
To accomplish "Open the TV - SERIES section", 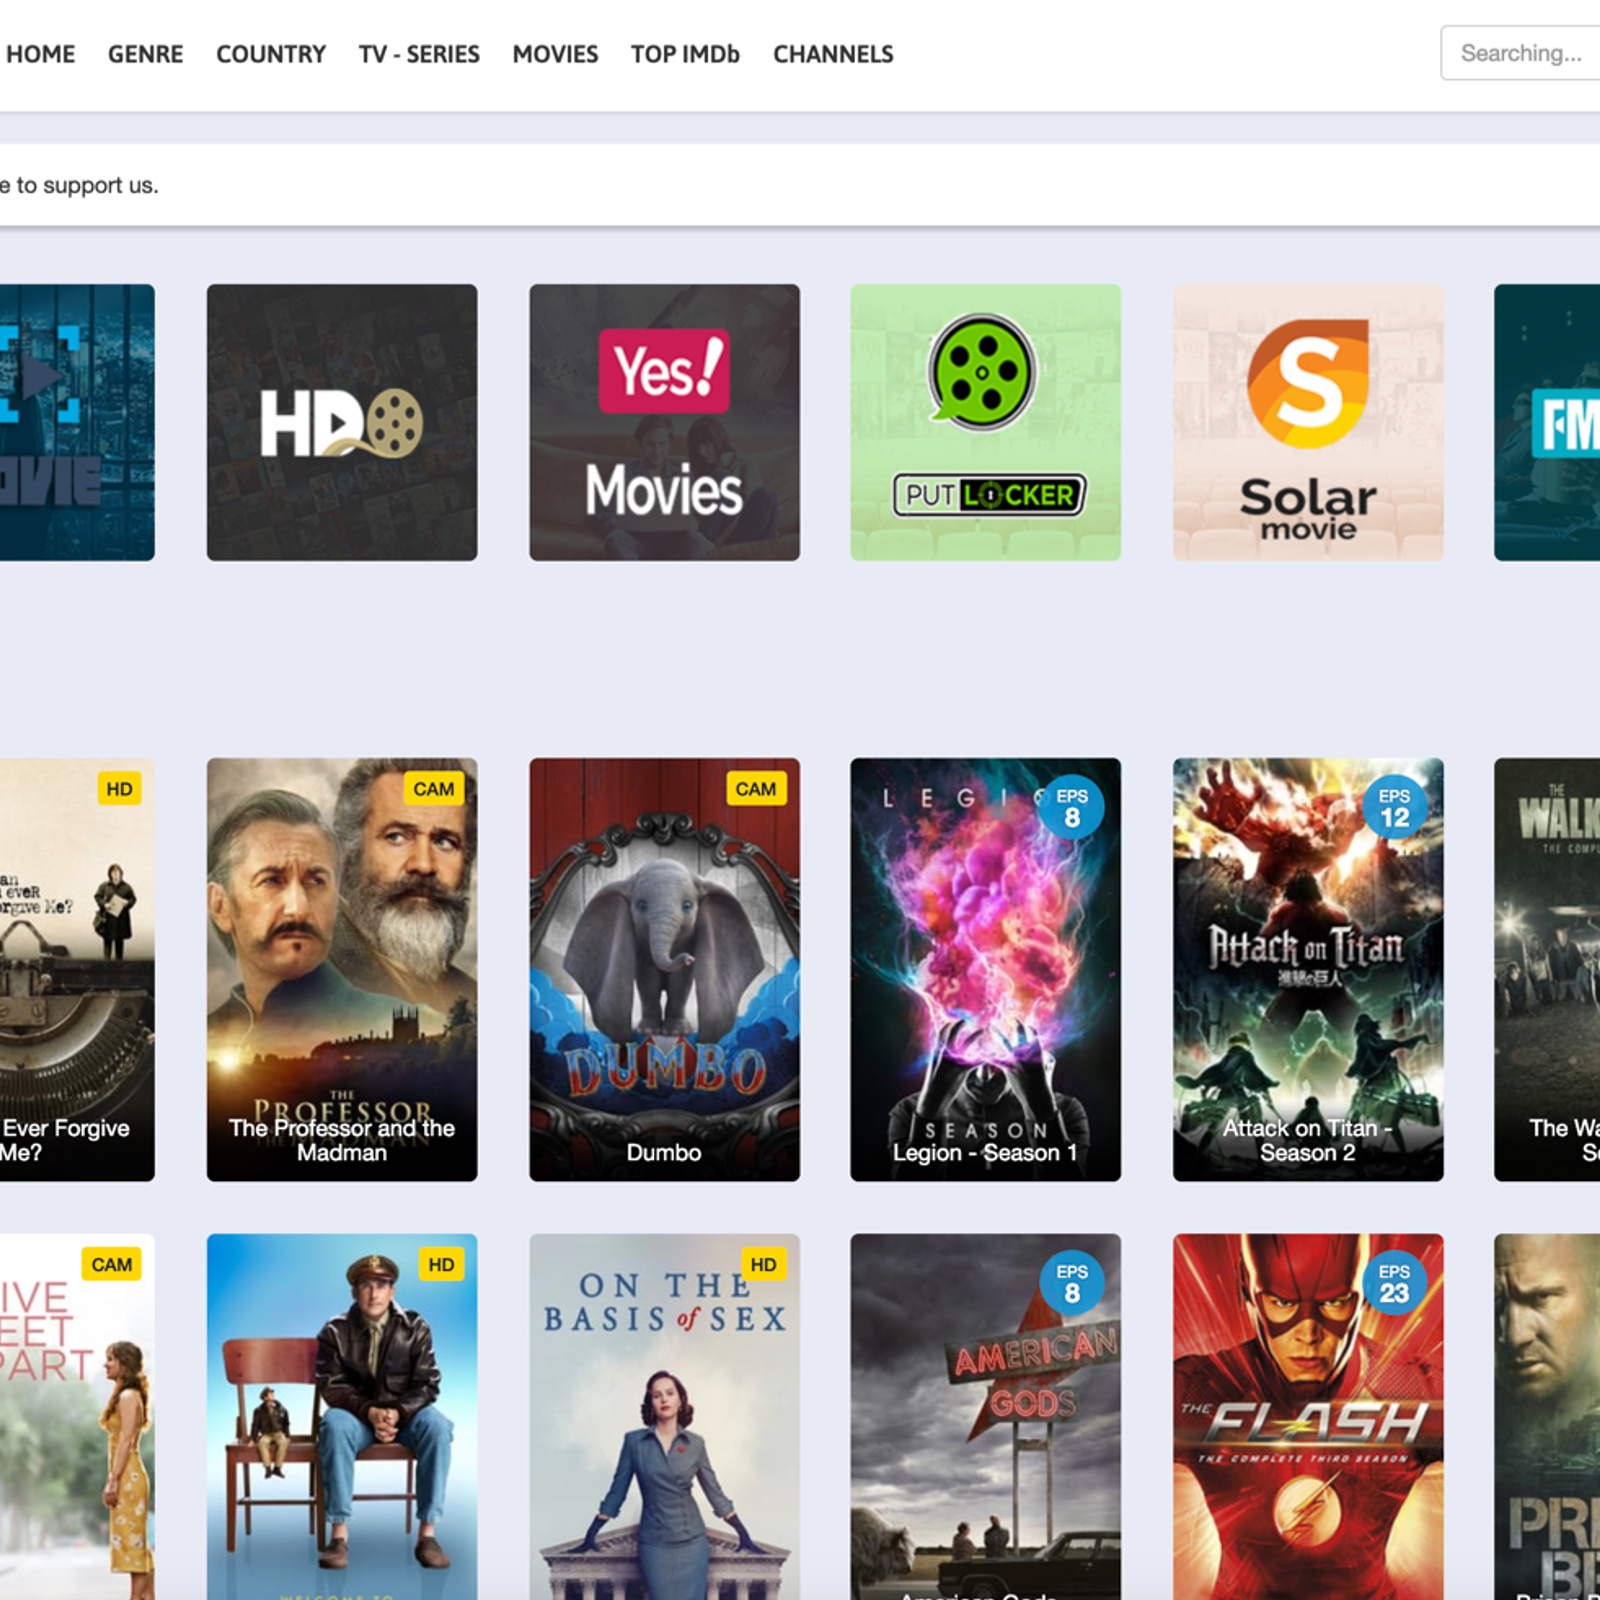I will point(419,54).
